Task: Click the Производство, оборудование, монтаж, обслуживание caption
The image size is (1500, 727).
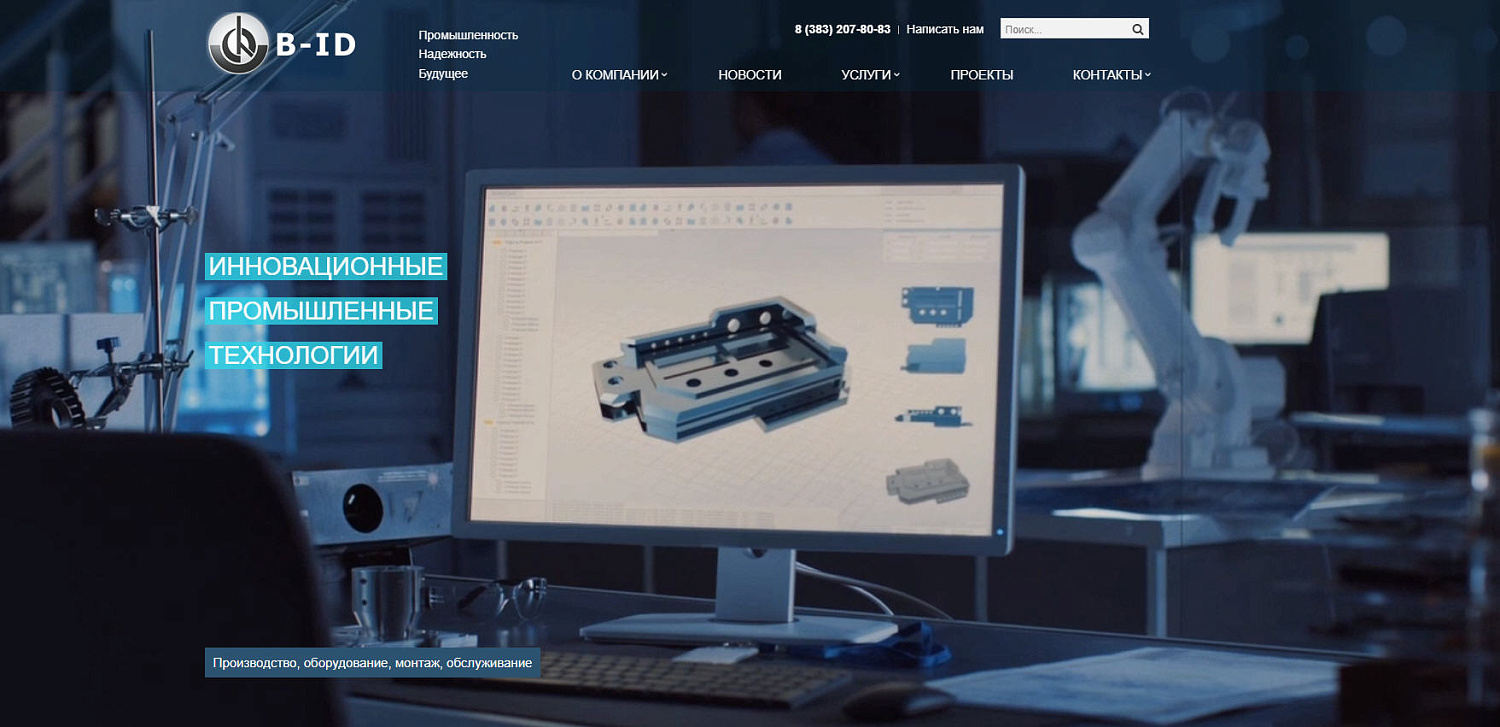Action: point(372,663)
